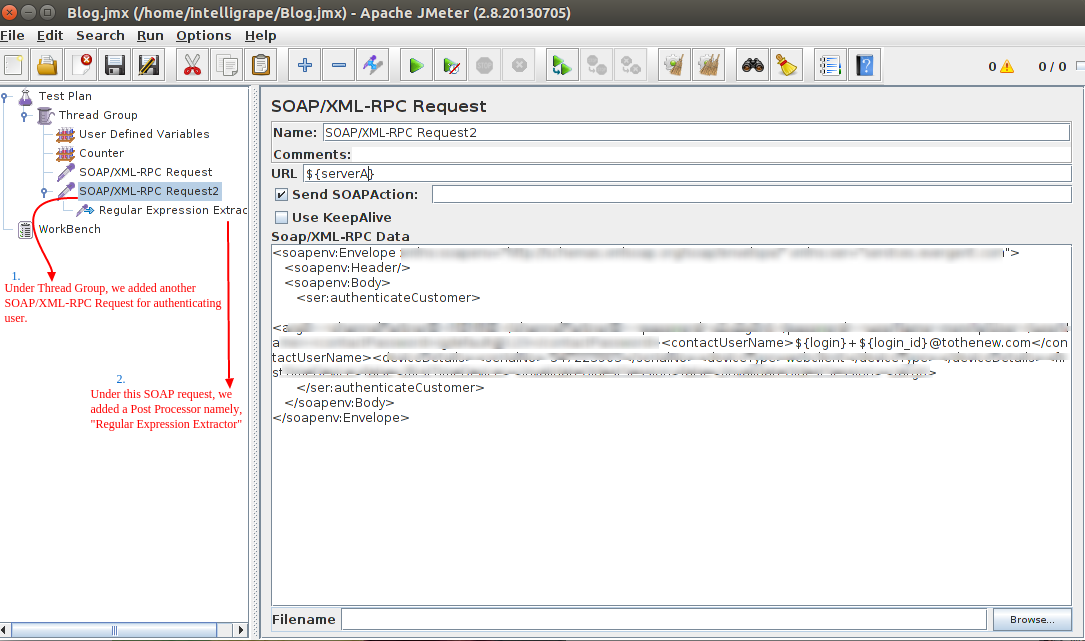The image size is (1085, 641).
Task: Open a test plan with folder icon
Action: tap(47, 66)
